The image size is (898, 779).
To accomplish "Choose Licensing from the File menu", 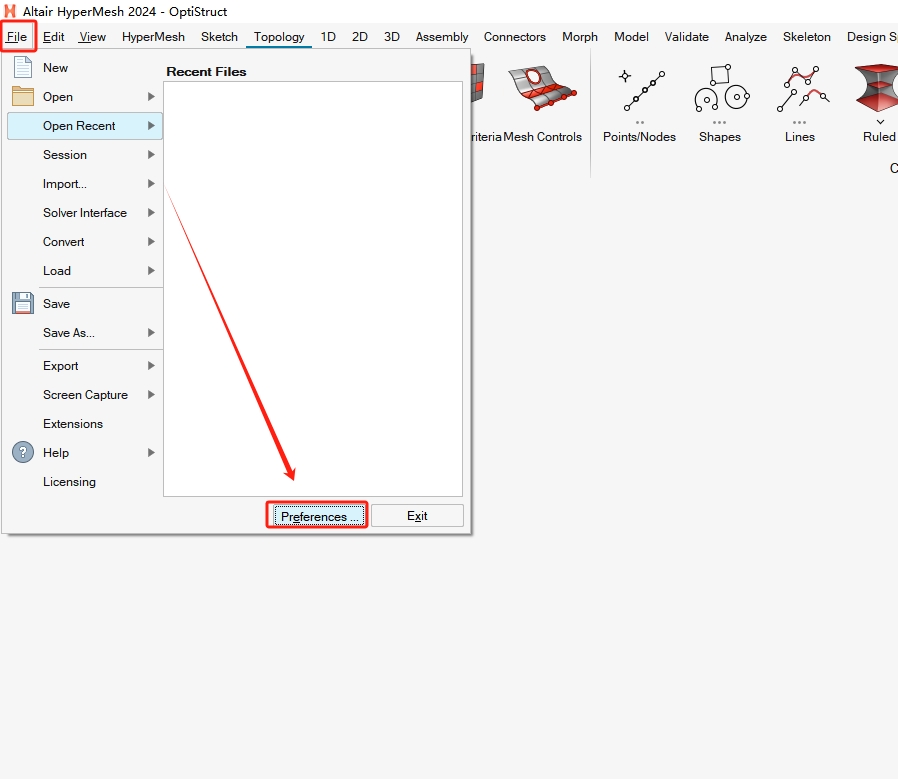I will coord(69,482).
